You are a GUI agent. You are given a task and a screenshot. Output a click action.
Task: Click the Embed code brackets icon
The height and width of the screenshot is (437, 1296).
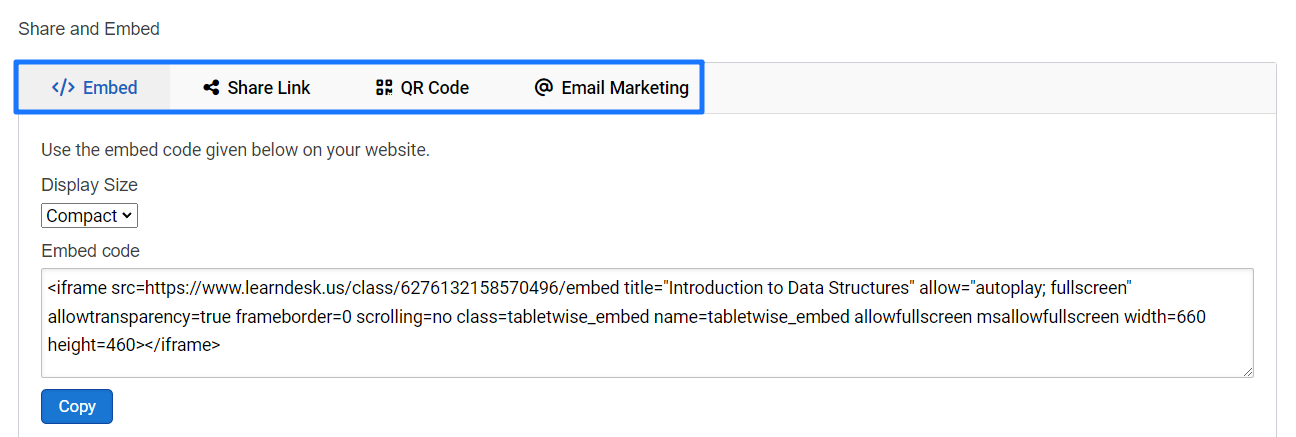tap(63, 87)
